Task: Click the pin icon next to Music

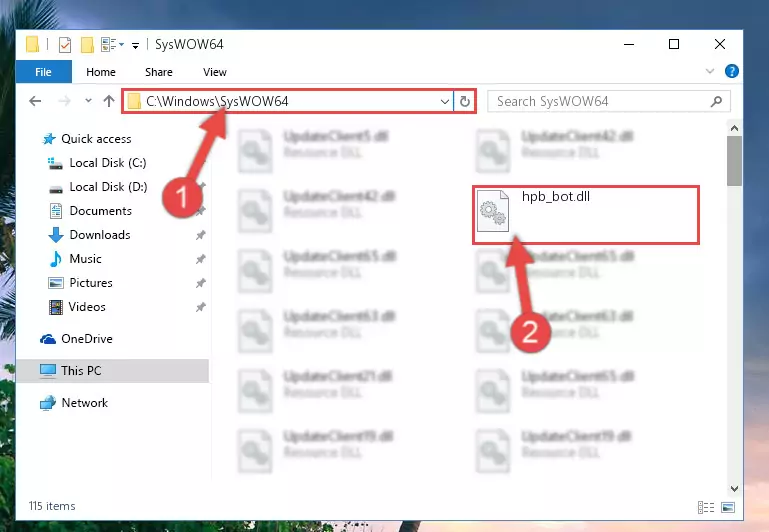Action: (201, 259)
